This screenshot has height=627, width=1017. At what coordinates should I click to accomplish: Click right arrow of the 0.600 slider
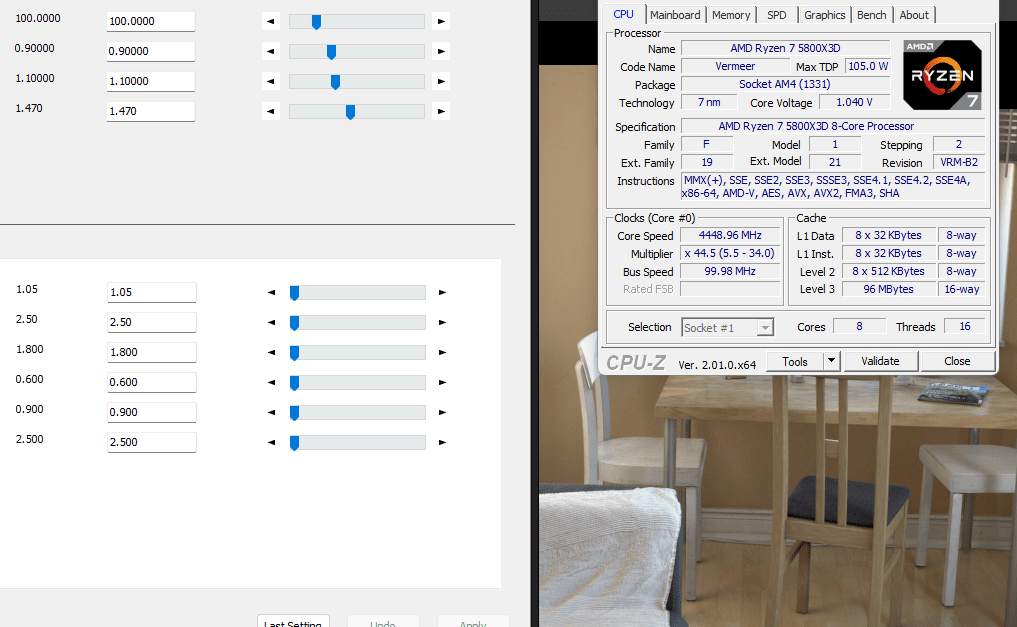point(442,383)
